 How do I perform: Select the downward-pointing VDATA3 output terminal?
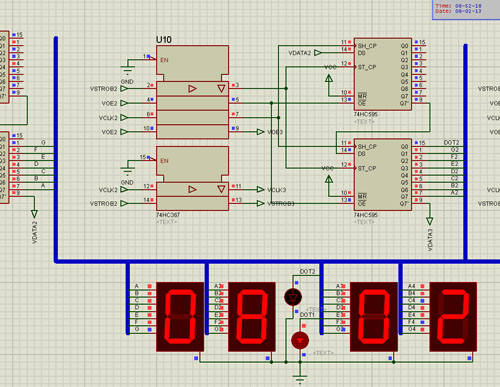click(430, 221)
